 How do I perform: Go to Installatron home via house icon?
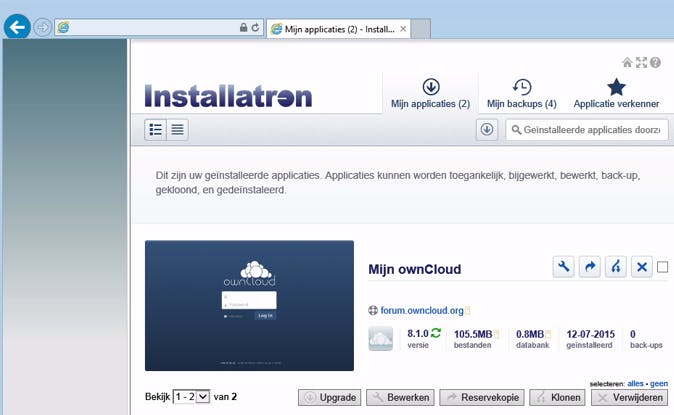click(627, 63)
